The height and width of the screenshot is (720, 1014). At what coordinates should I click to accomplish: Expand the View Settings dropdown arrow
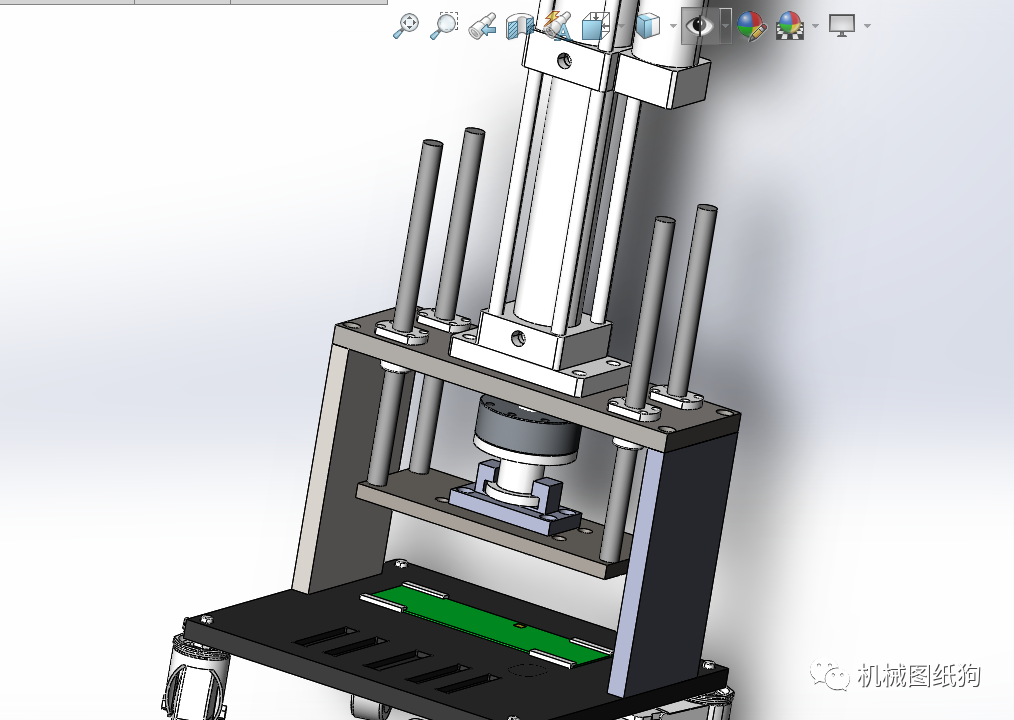(867, 26)
